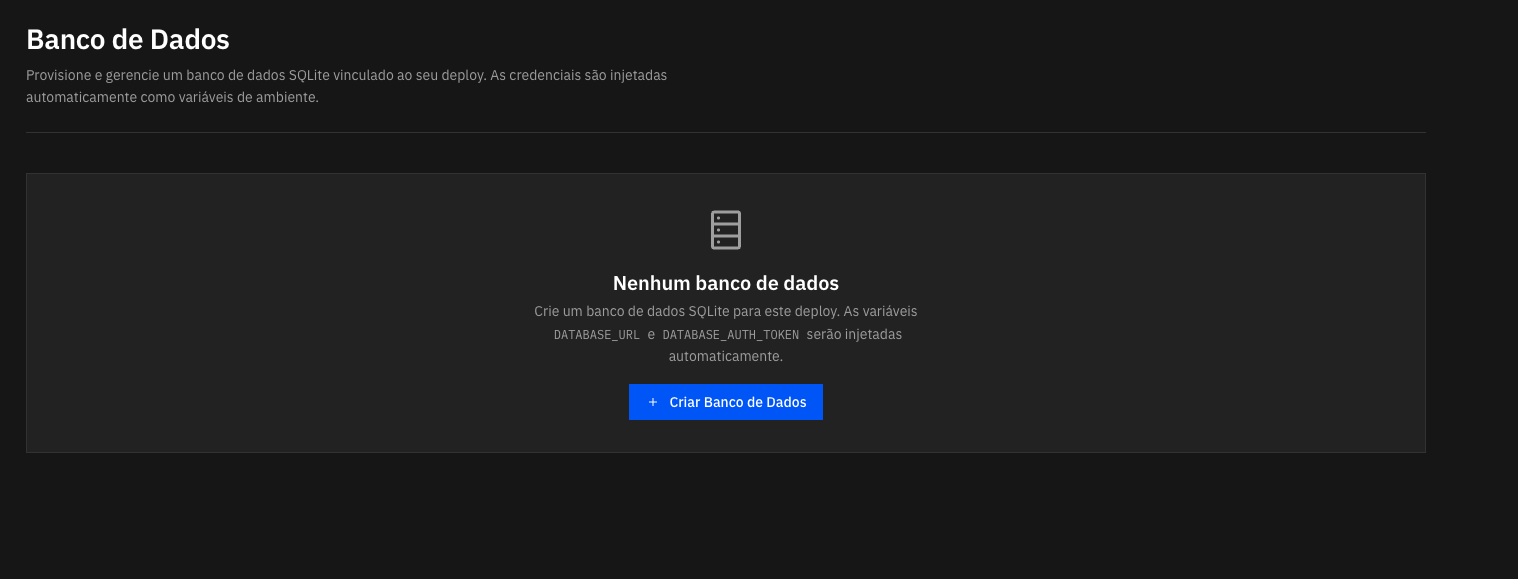1518x579 pixels.
Task: Click the "Banco de Dados" page heading
Action: tap(128, 40)
